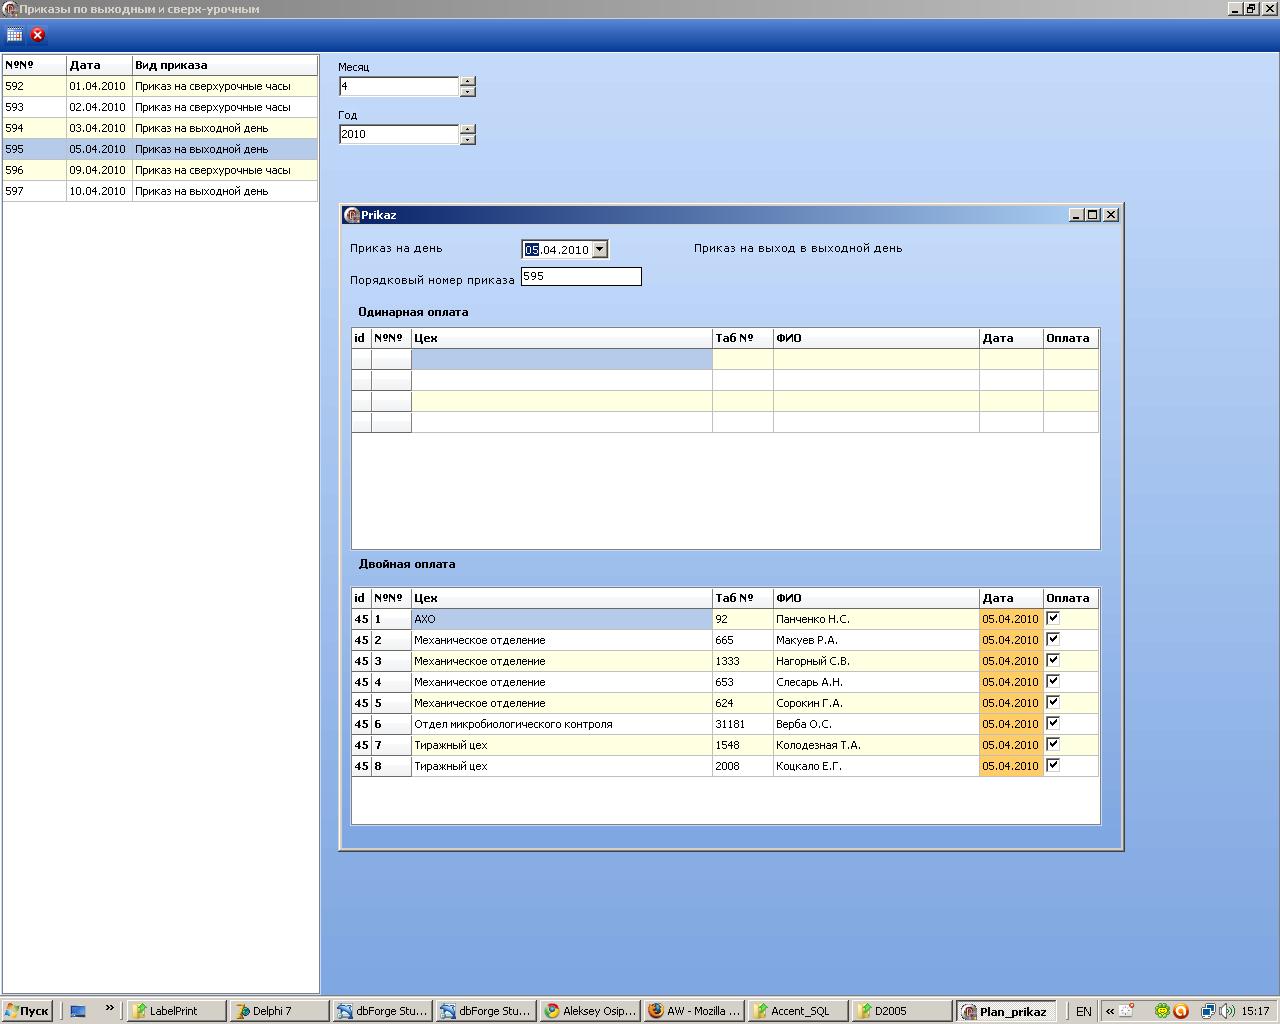Select order 596 dated 09.04.2010
Viewport: 1280px width, 1024px height.
point(160,170)
